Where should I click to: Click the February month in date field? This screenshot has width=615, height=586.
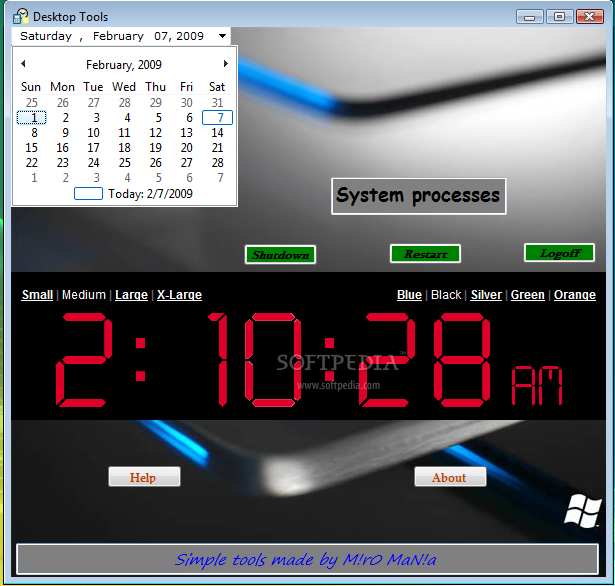tap(118, 36)
